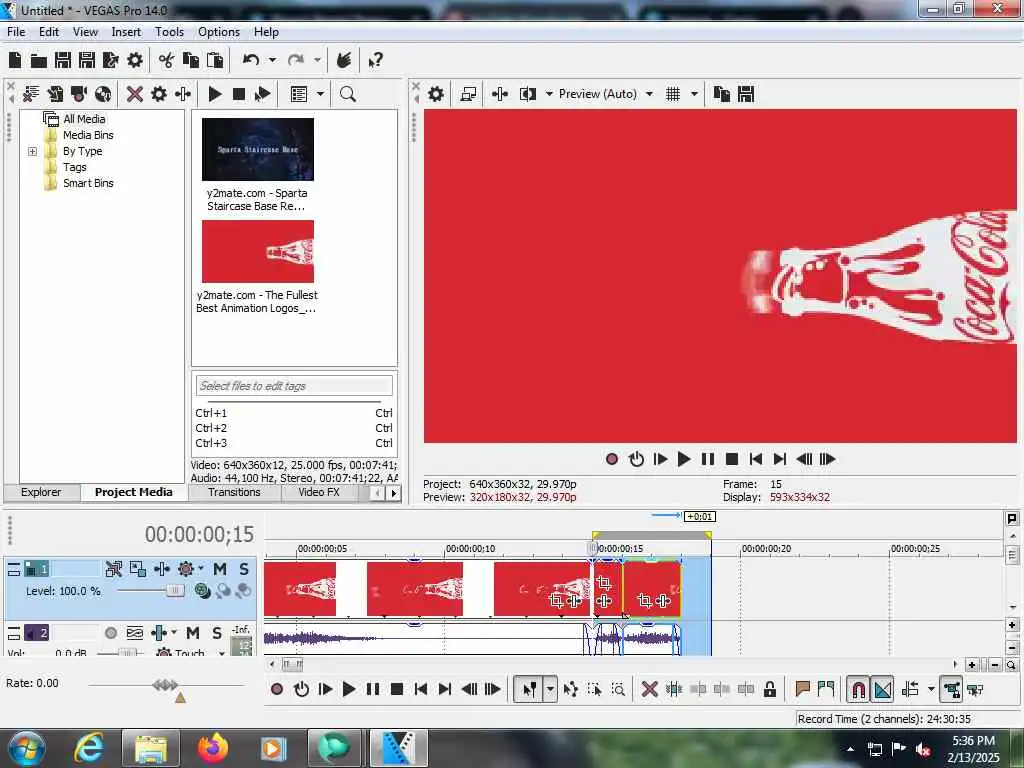Select Media Bins in tree
This screenshot has height=768, width=1024.
[x=88, y=135]
